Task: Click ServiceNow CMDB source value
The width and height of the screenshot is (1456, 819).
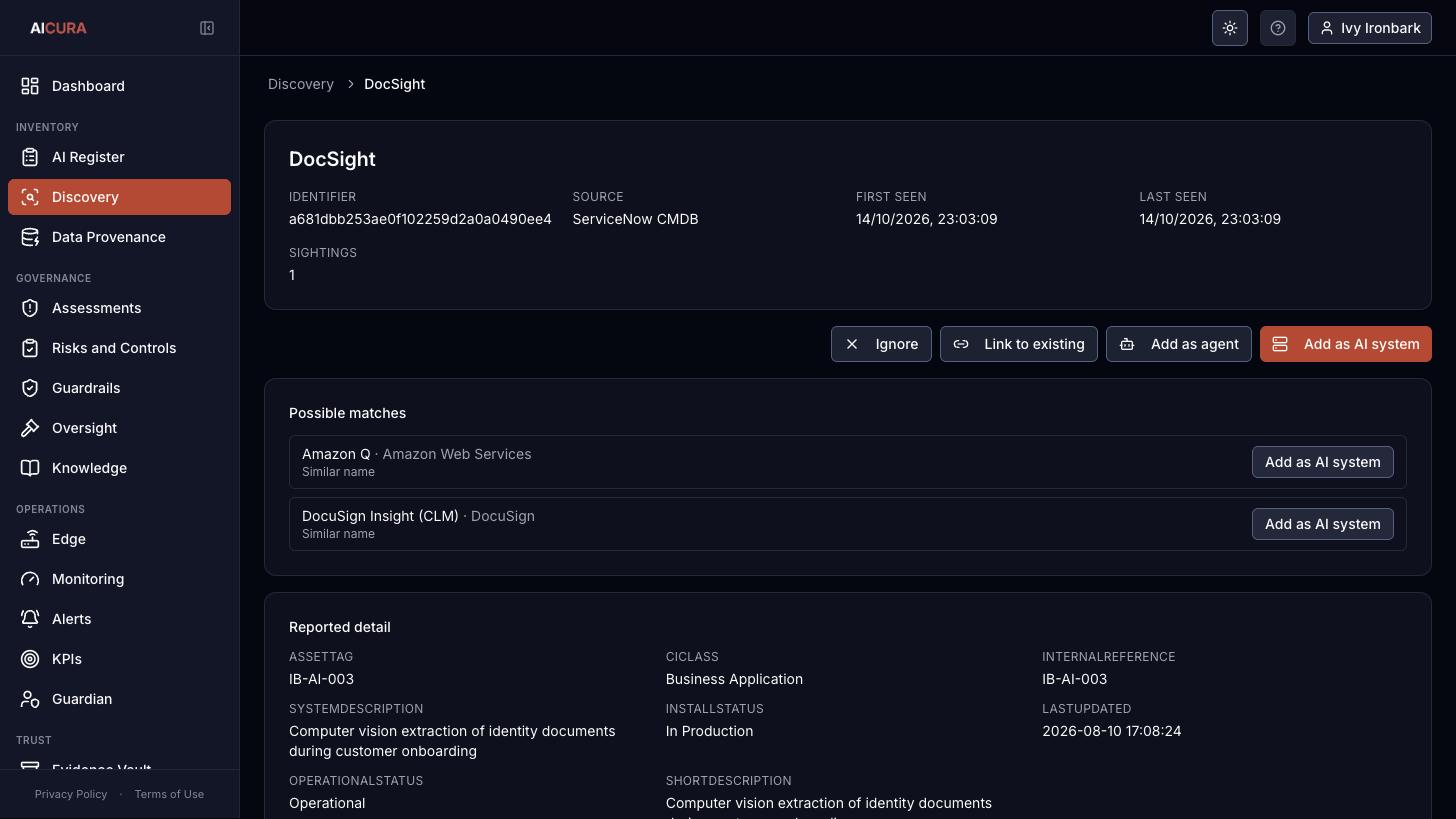Action: click(635, 219)
